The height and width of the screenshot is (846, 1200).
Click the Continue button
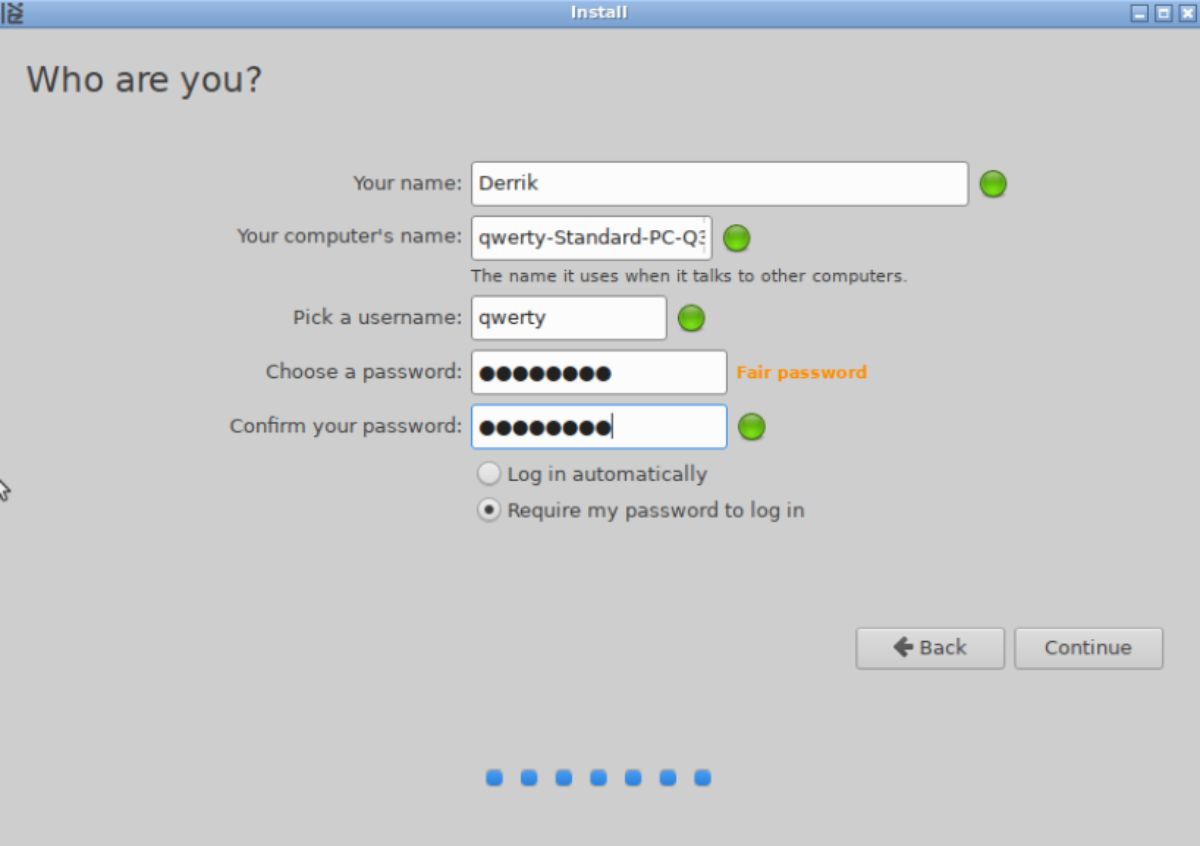click(x=1088, y=648)
